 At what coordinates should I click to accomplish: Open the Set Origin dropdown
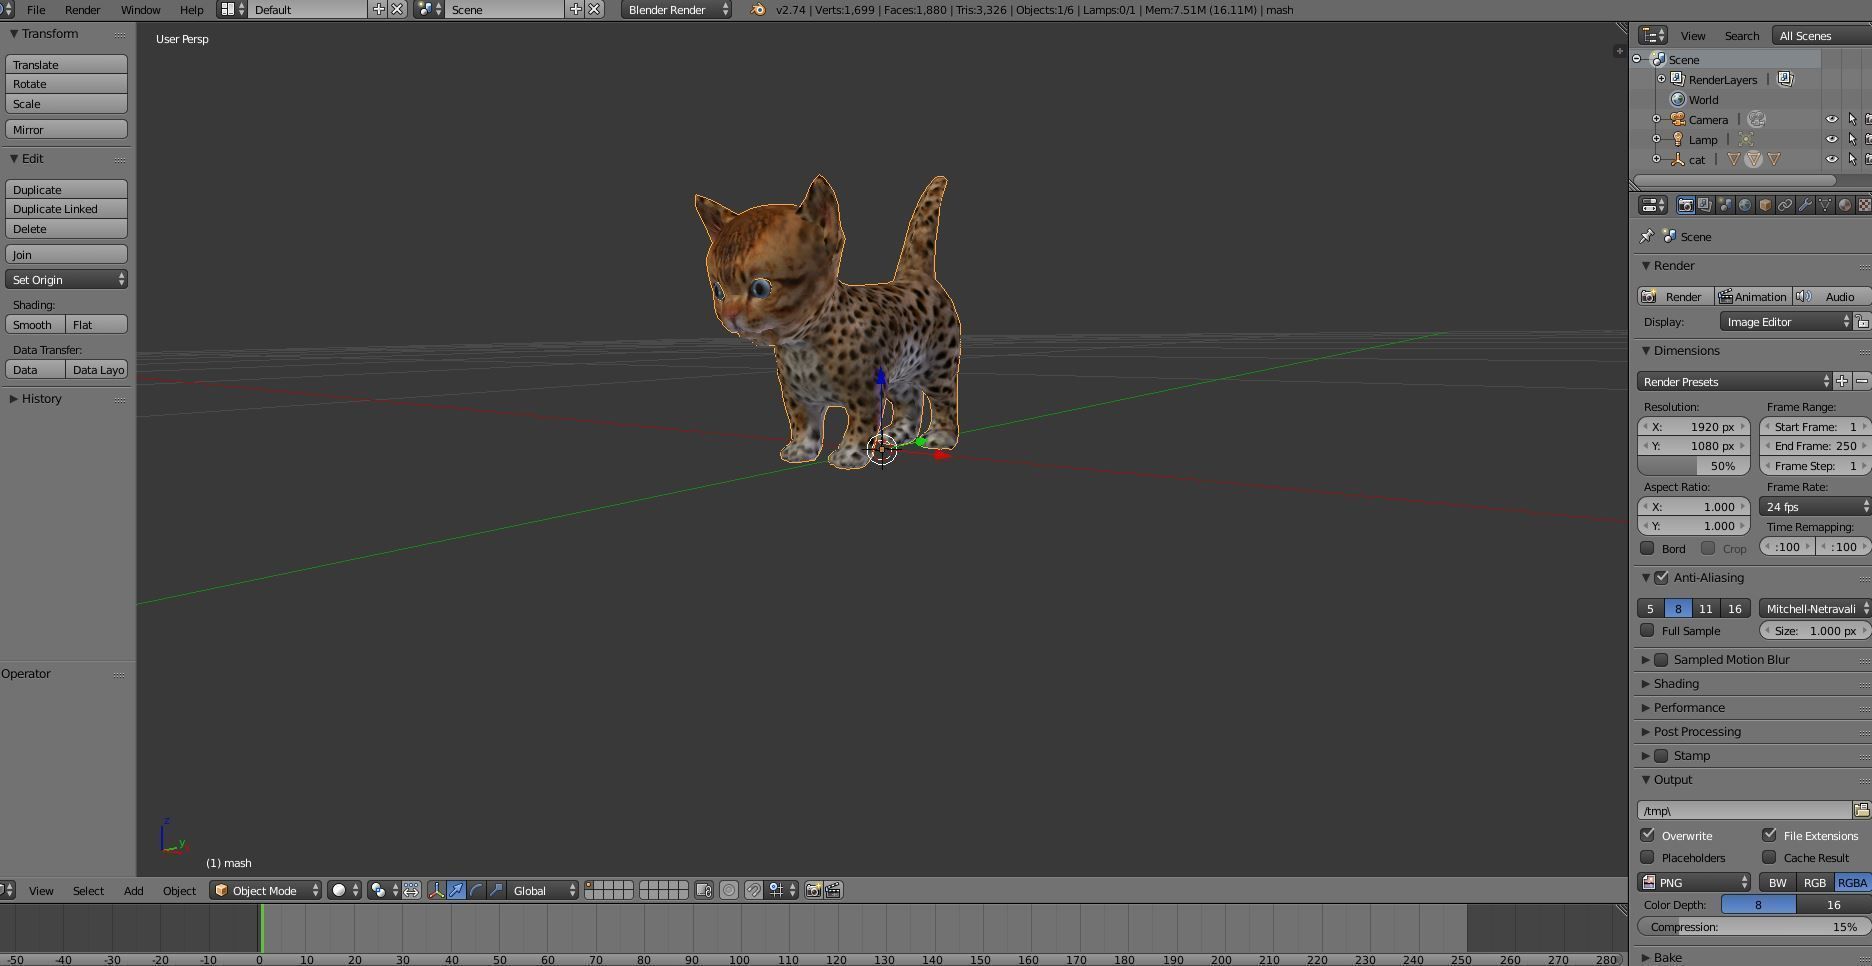(x=66, y=280)
